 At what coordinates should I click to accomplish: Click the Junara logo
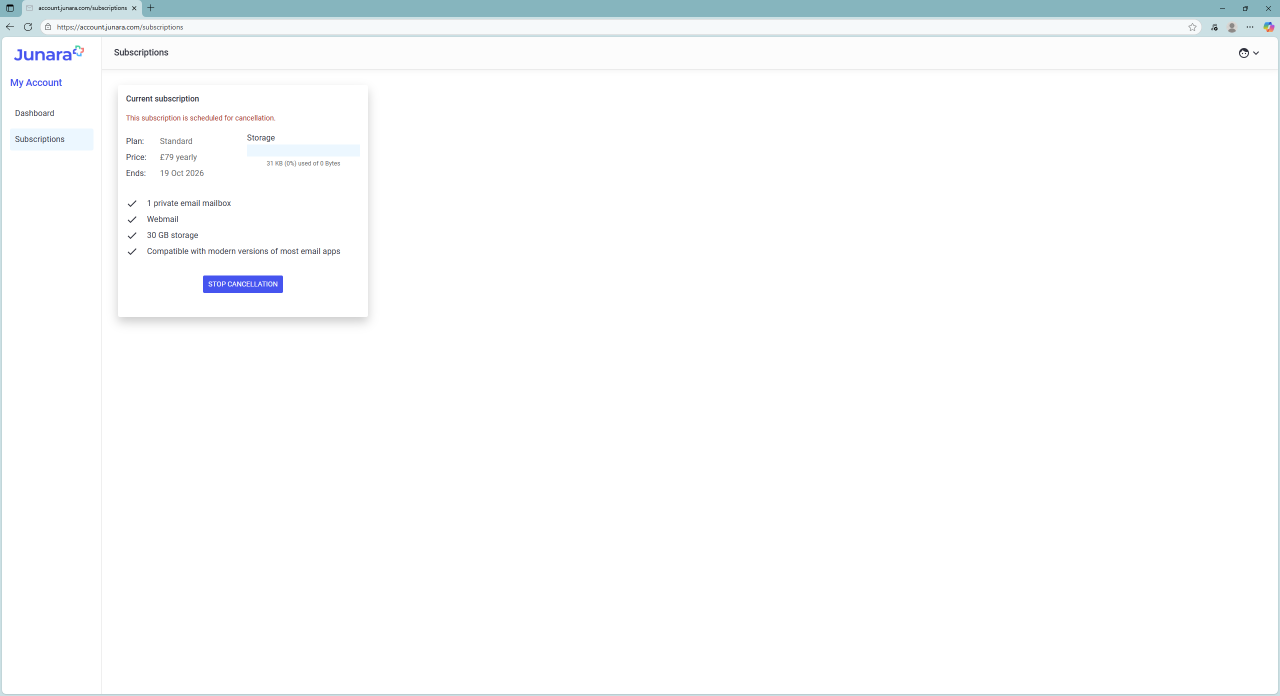(49, 53)
